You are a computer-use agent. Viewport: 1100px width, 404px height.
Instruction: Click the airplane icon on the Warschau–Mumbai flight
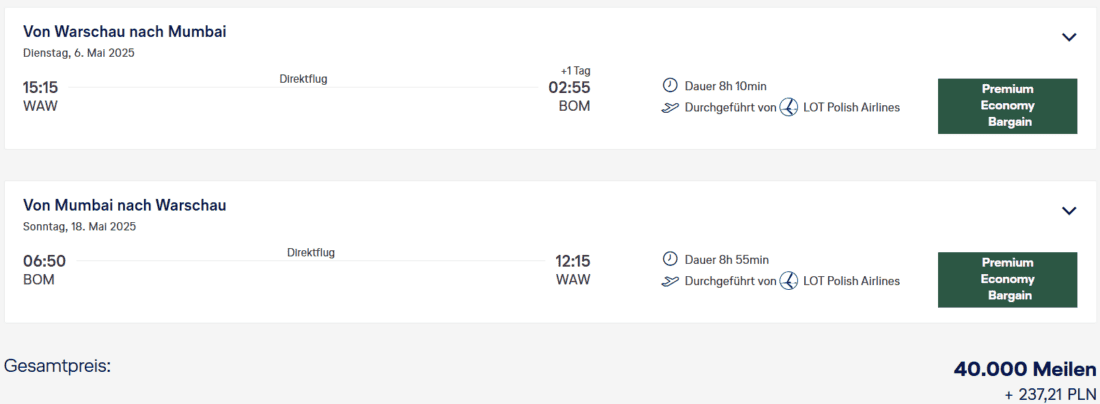point(670,107)
